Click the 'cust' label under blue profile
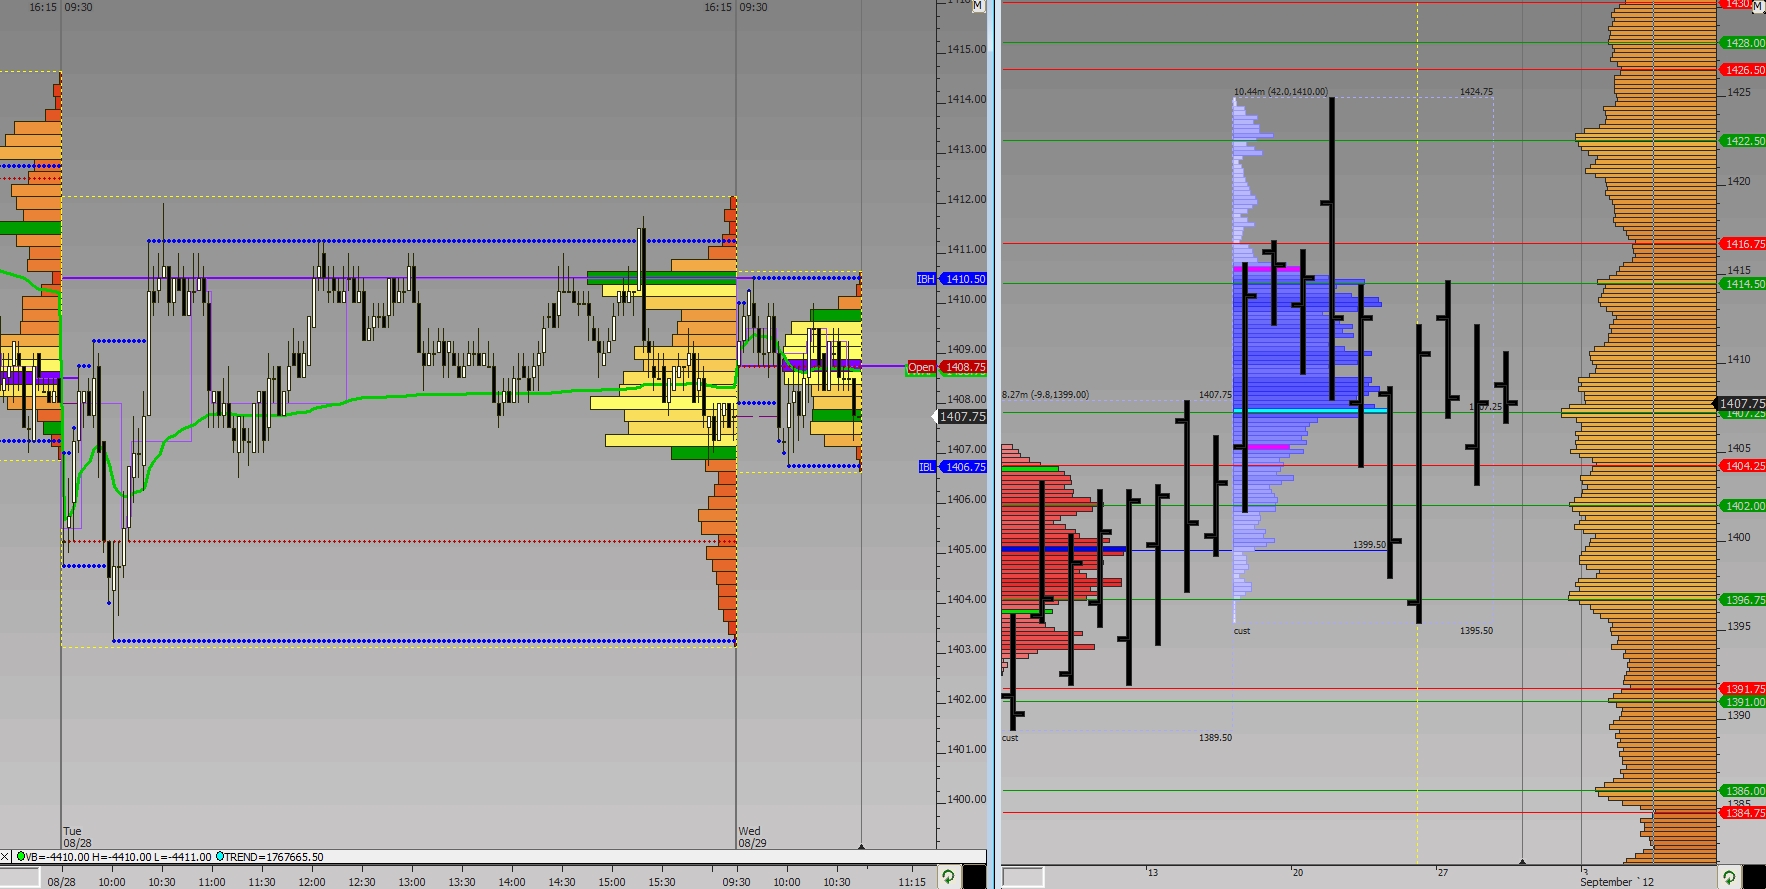Viewport: 1766px width, 889px height. [x=1242, y=631]
